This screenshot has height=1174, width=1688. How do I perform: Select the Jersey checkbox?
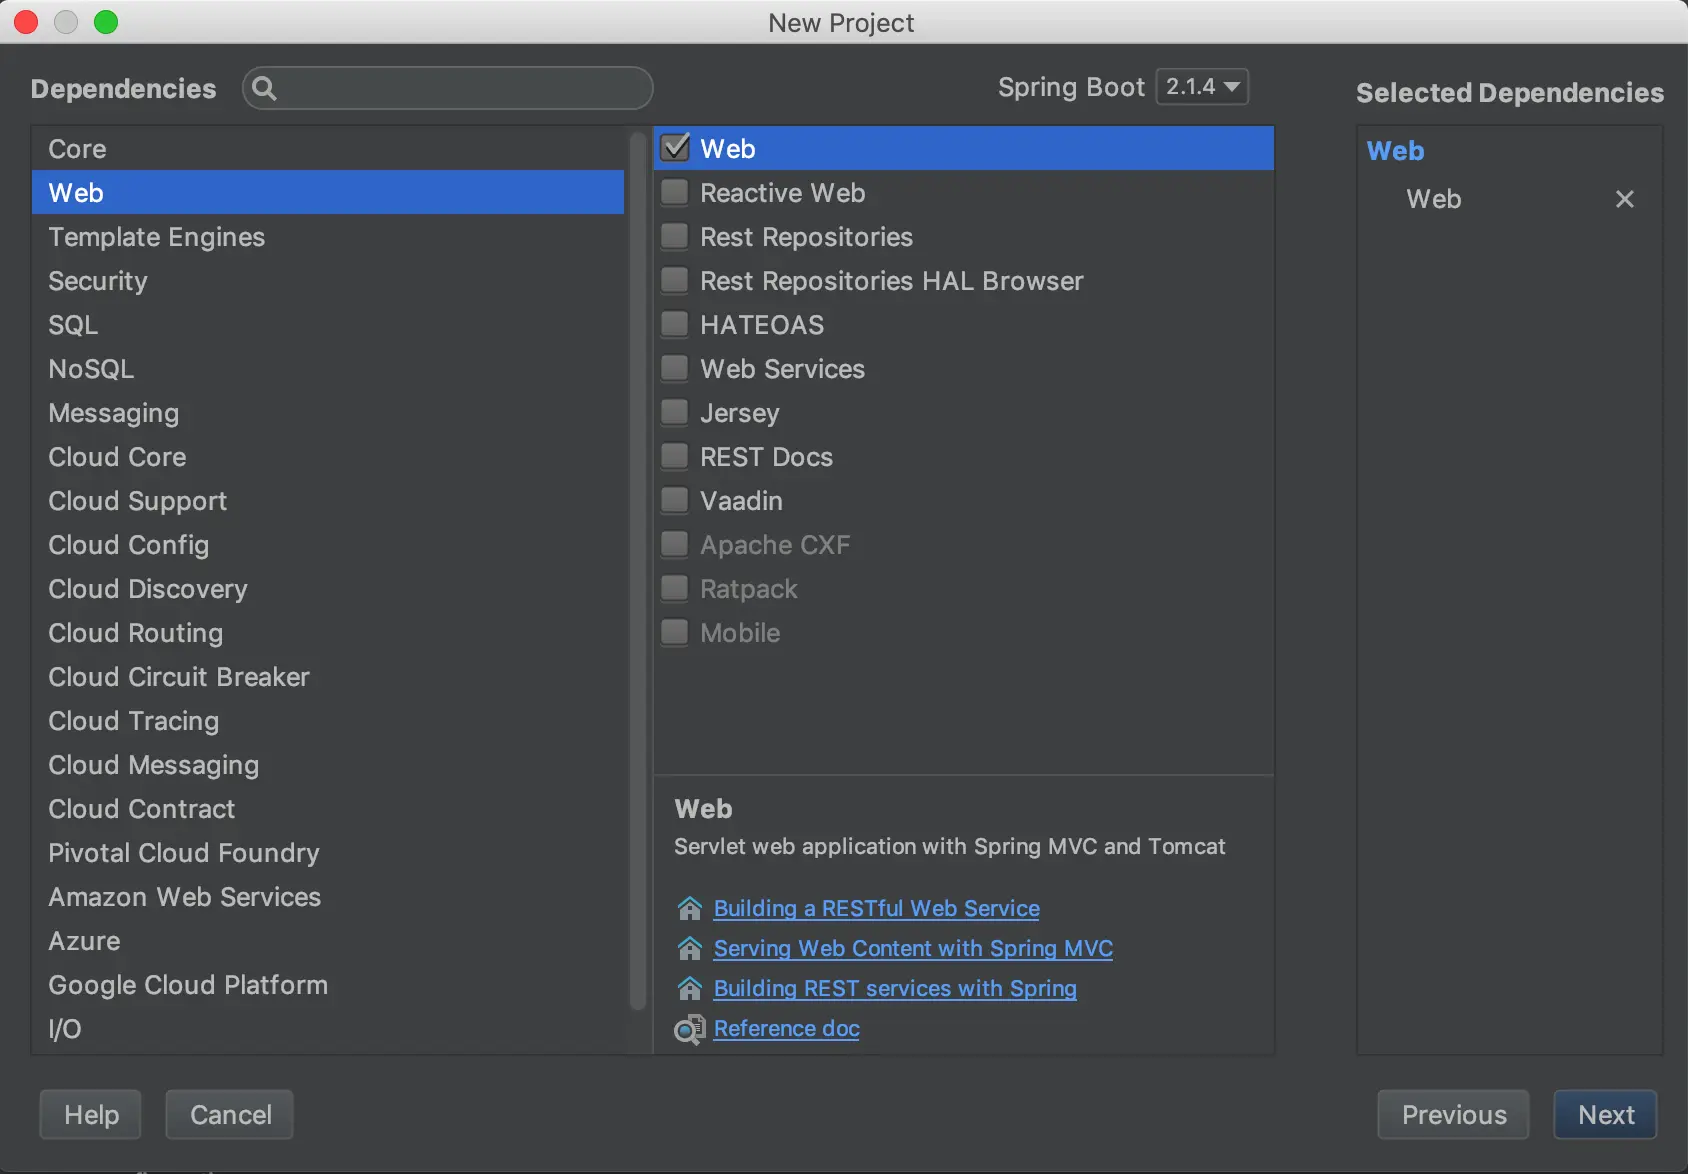[x=675, y=412]
